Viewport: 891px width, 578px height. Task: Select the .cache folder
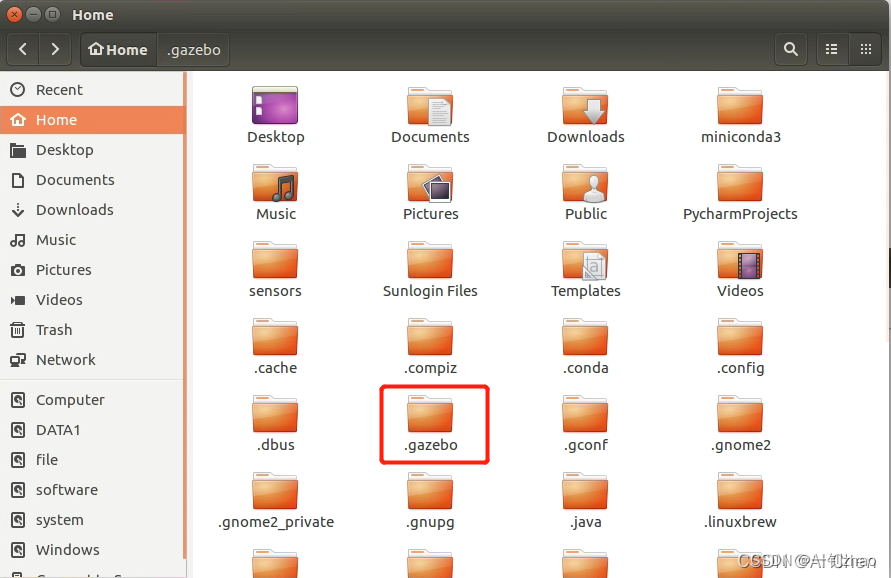coord(276,347)
